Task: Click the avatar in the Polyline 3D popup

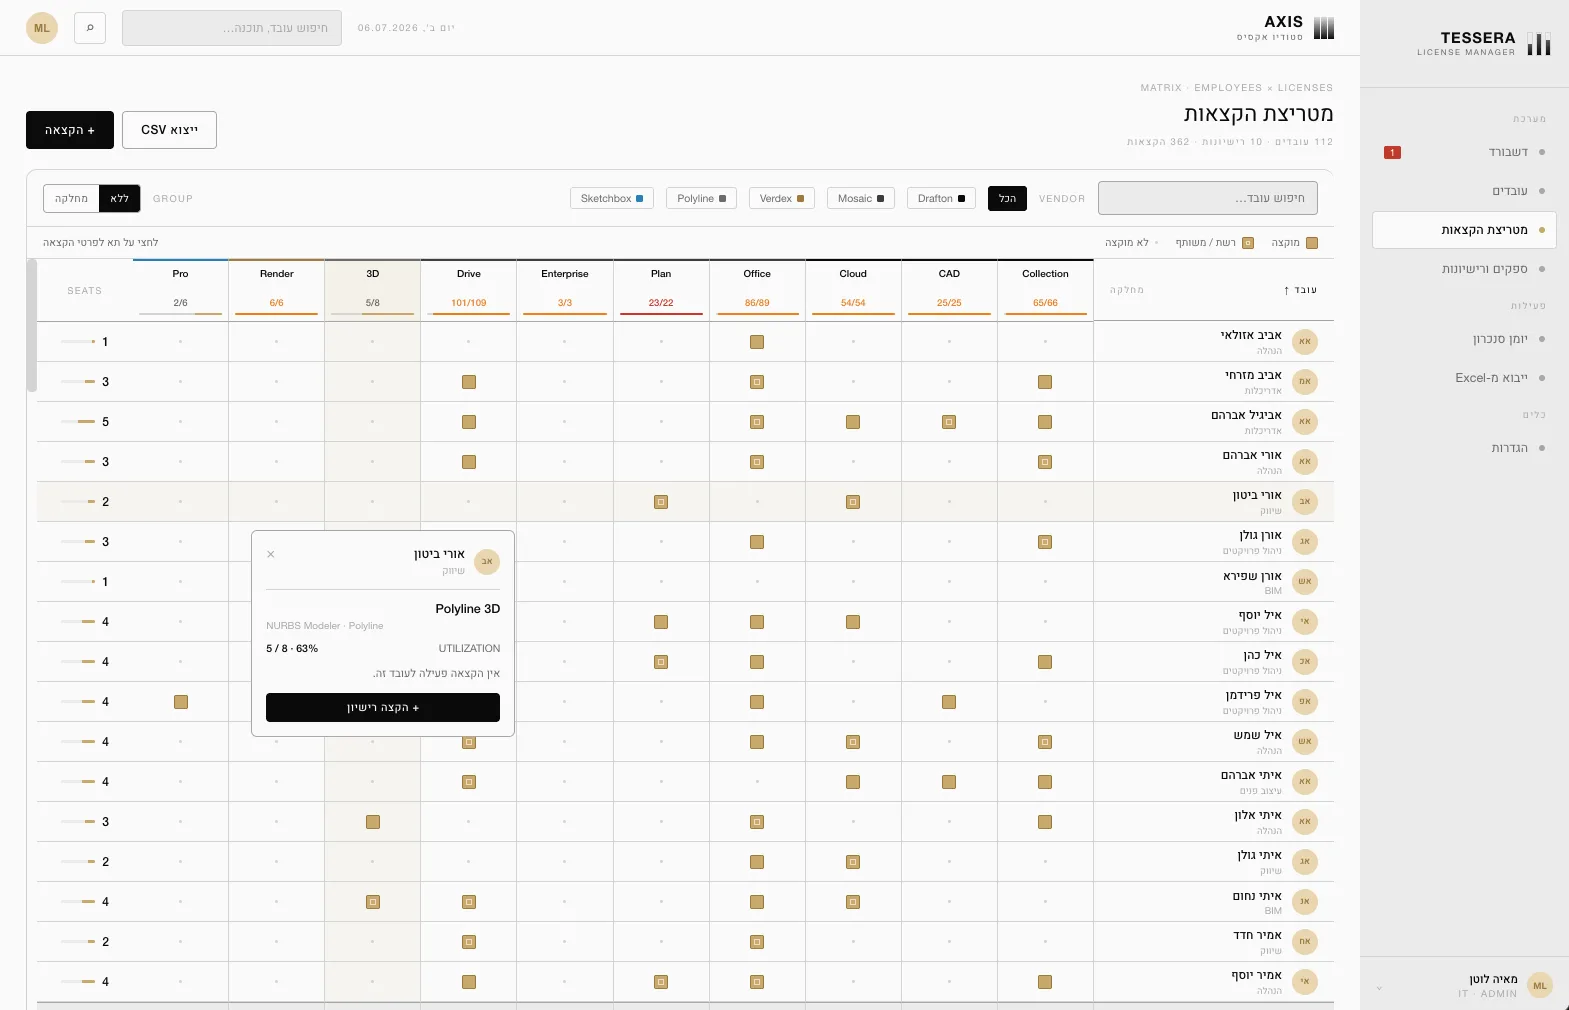Action: click(x=487, y=562)
